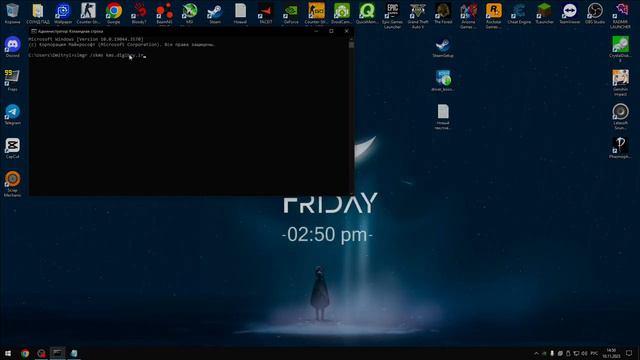Show hidden tray icons chevron

[x=536, y=353]
